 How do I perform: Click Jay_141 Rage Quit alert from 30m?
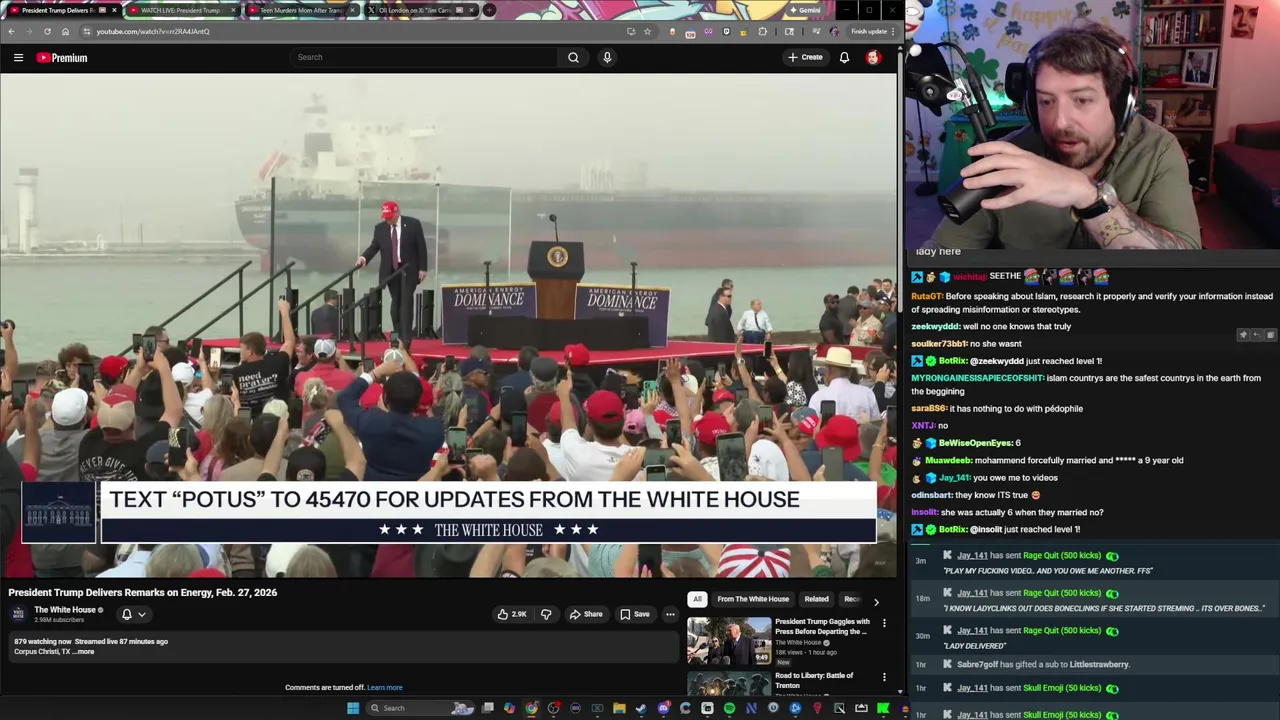(x=1093, y=638)
